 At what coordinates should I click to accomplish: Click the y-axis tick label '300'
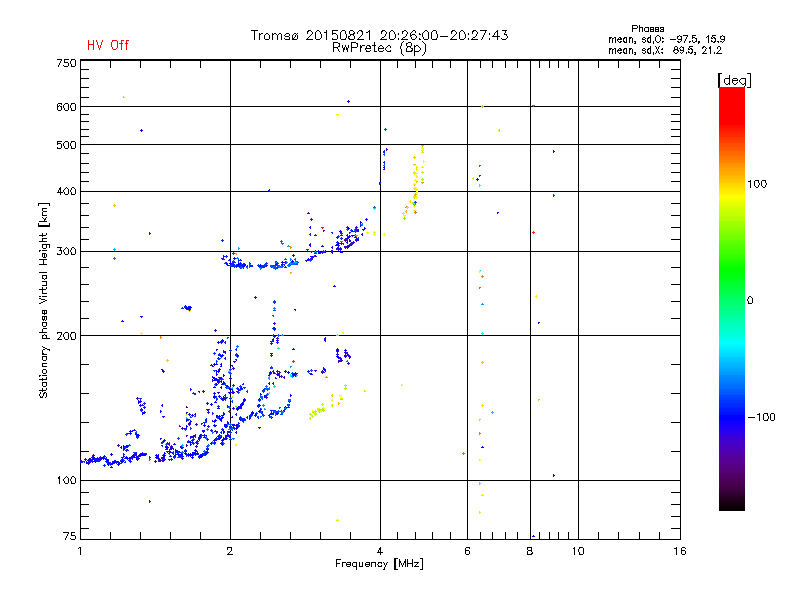(x=66, y=252)
